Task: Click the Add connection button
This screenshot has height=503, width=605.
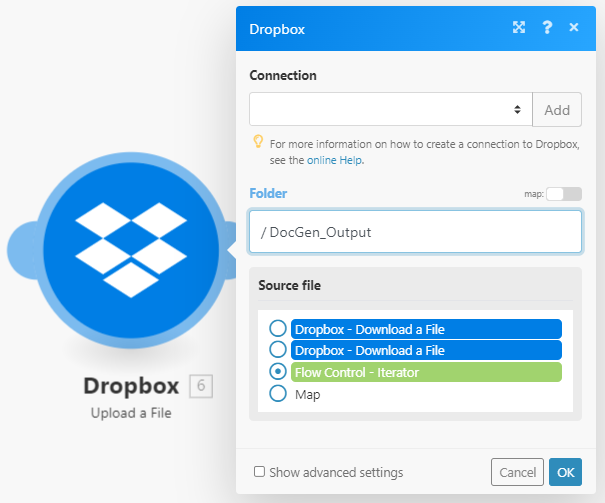Action: click(557, 110)
